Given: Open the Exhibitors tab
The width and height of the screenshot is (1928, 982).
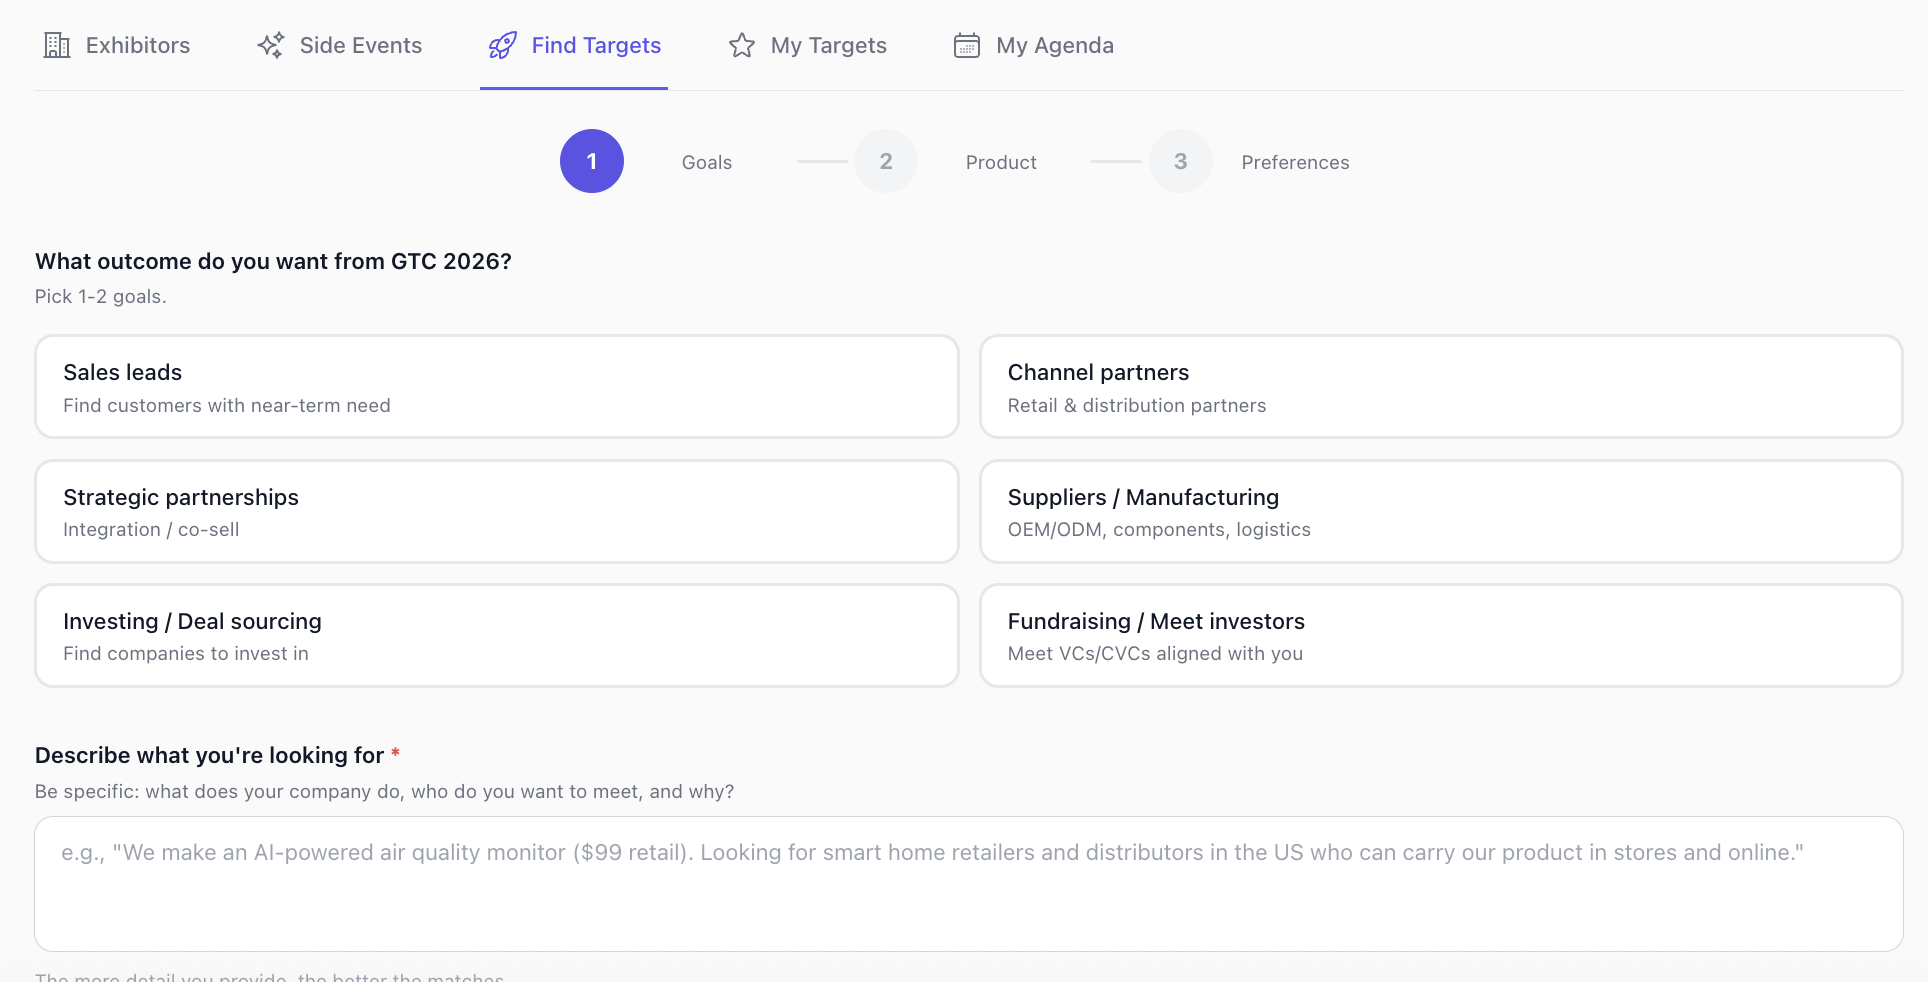Looking at the screenshot, I should (x=137, y=45).
